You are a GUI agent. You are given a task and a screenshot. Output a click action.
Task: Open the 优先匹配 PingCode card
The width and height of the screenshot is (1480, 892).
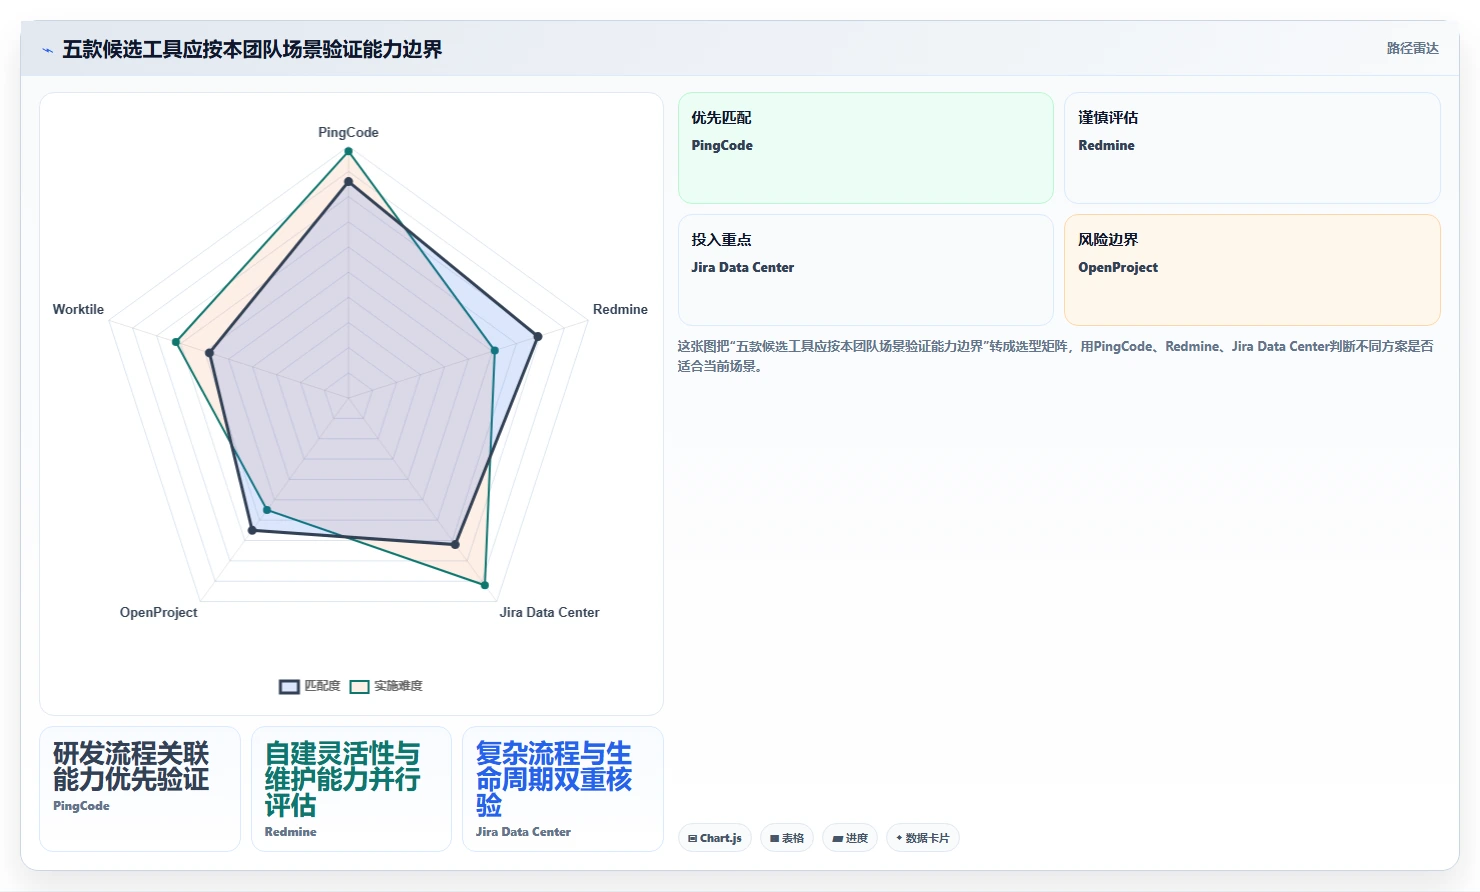click(866, 148)
